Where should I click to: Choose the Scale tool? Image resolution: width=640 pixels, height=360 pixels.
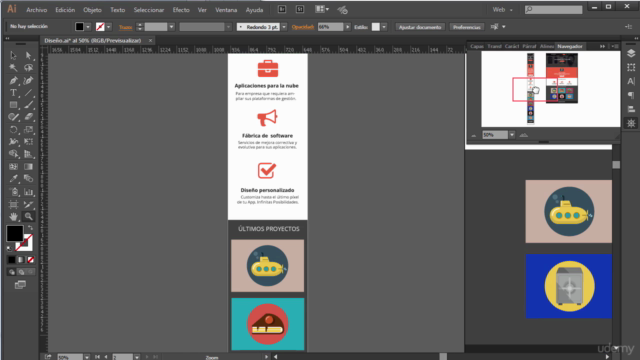tap(28, 130)
